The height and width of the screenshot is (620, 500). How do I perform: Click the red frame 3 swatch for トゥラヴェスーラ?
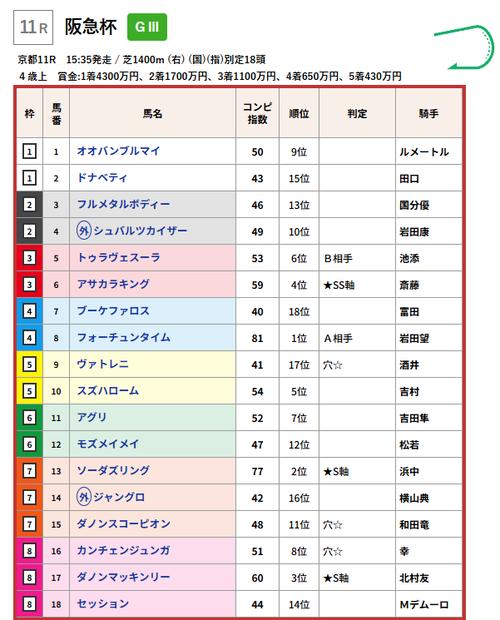29,258
